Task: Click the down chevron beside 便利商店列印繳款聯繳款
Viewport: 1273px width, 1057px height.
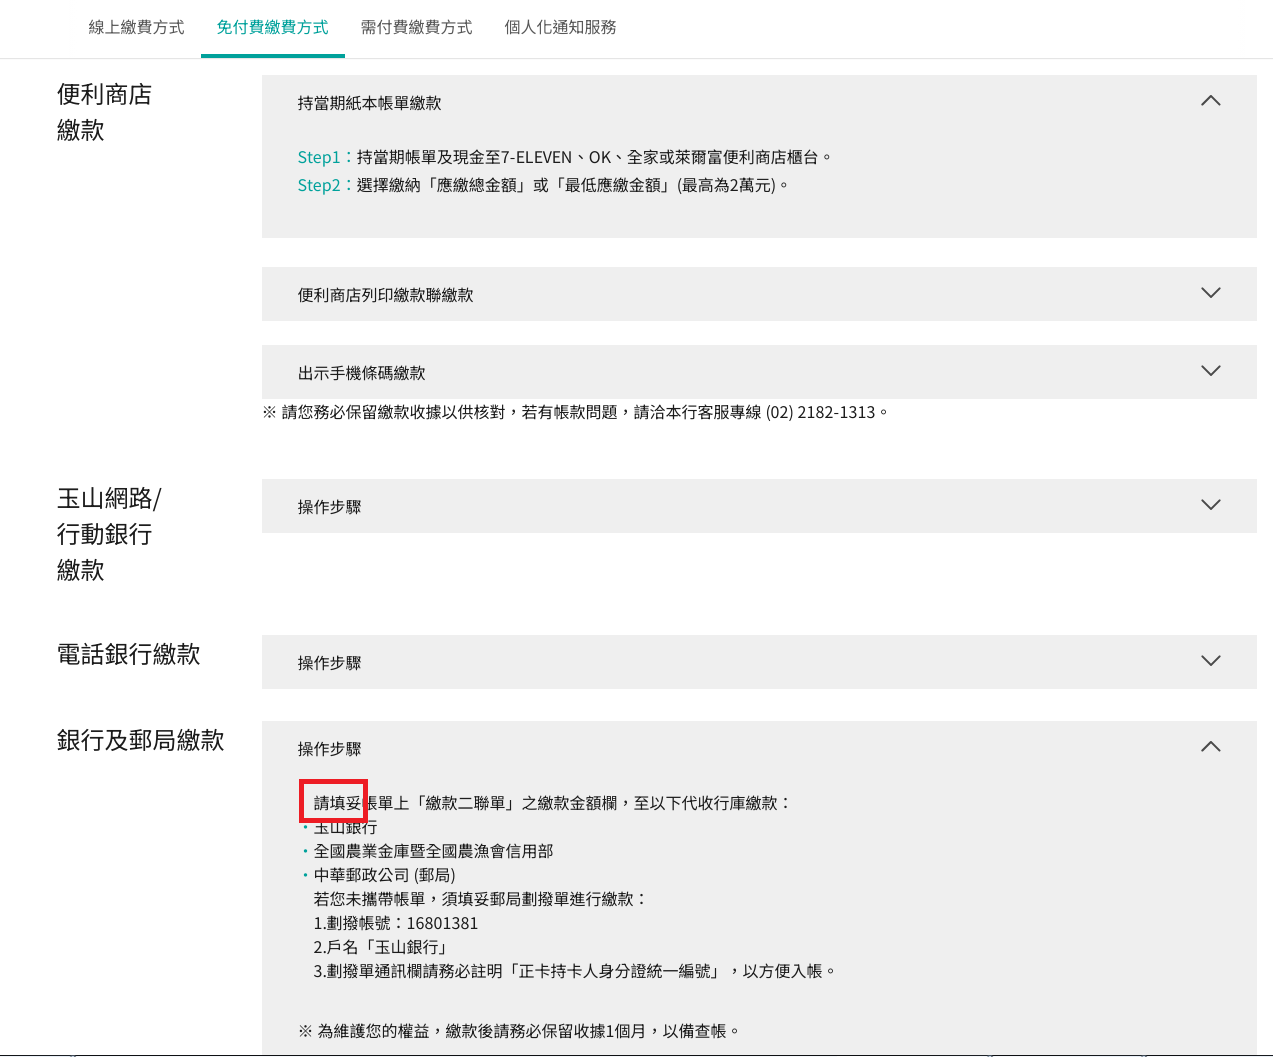Action: (x=1210, y=293)
